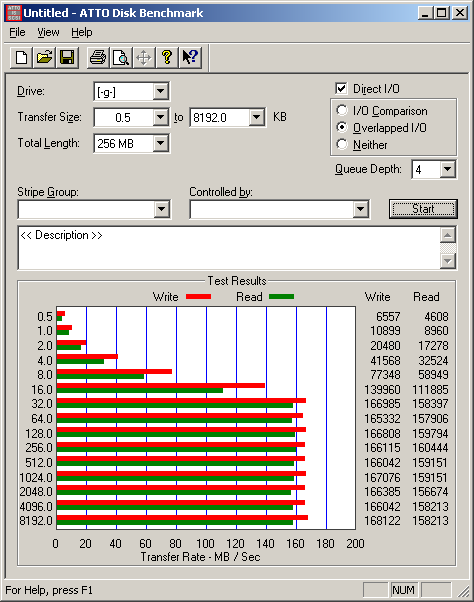Choose the Neither radio option
This screenshot has height=602, width=474.
click(x=342, y=144)
